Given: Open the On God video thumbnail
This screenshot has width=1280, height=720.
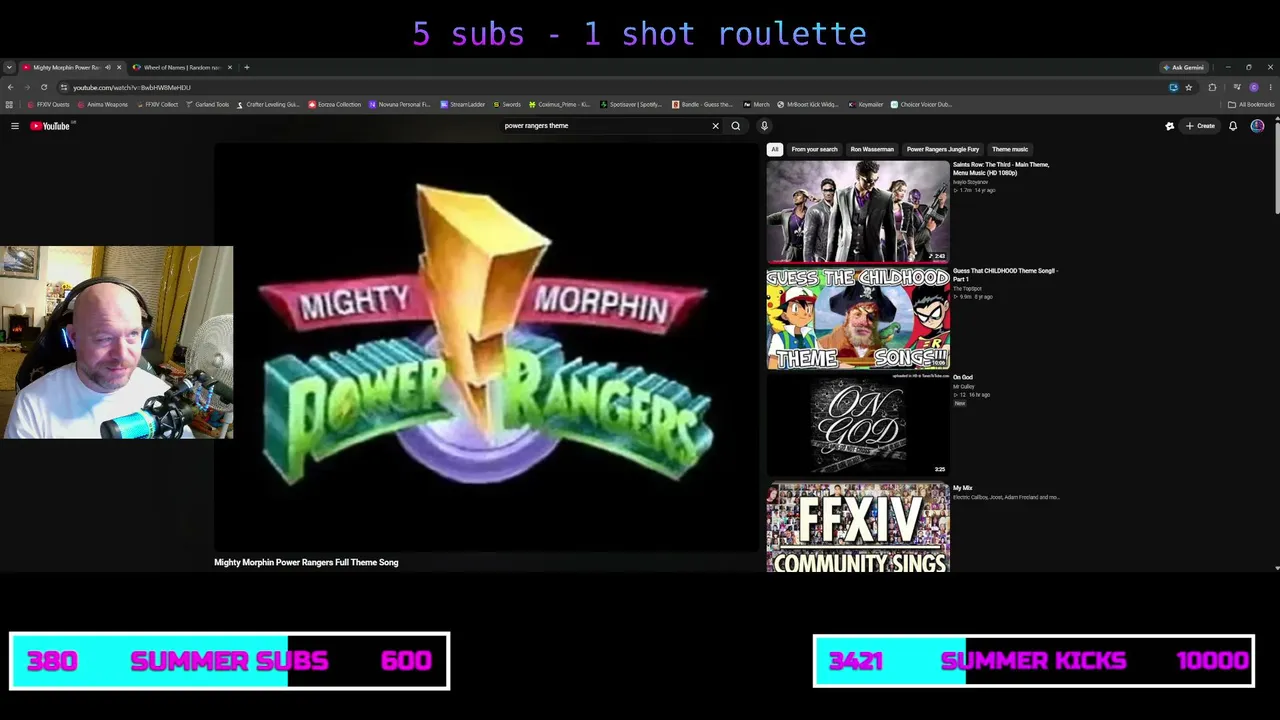Looking at the screenshot, I should [x=858, y=425].
